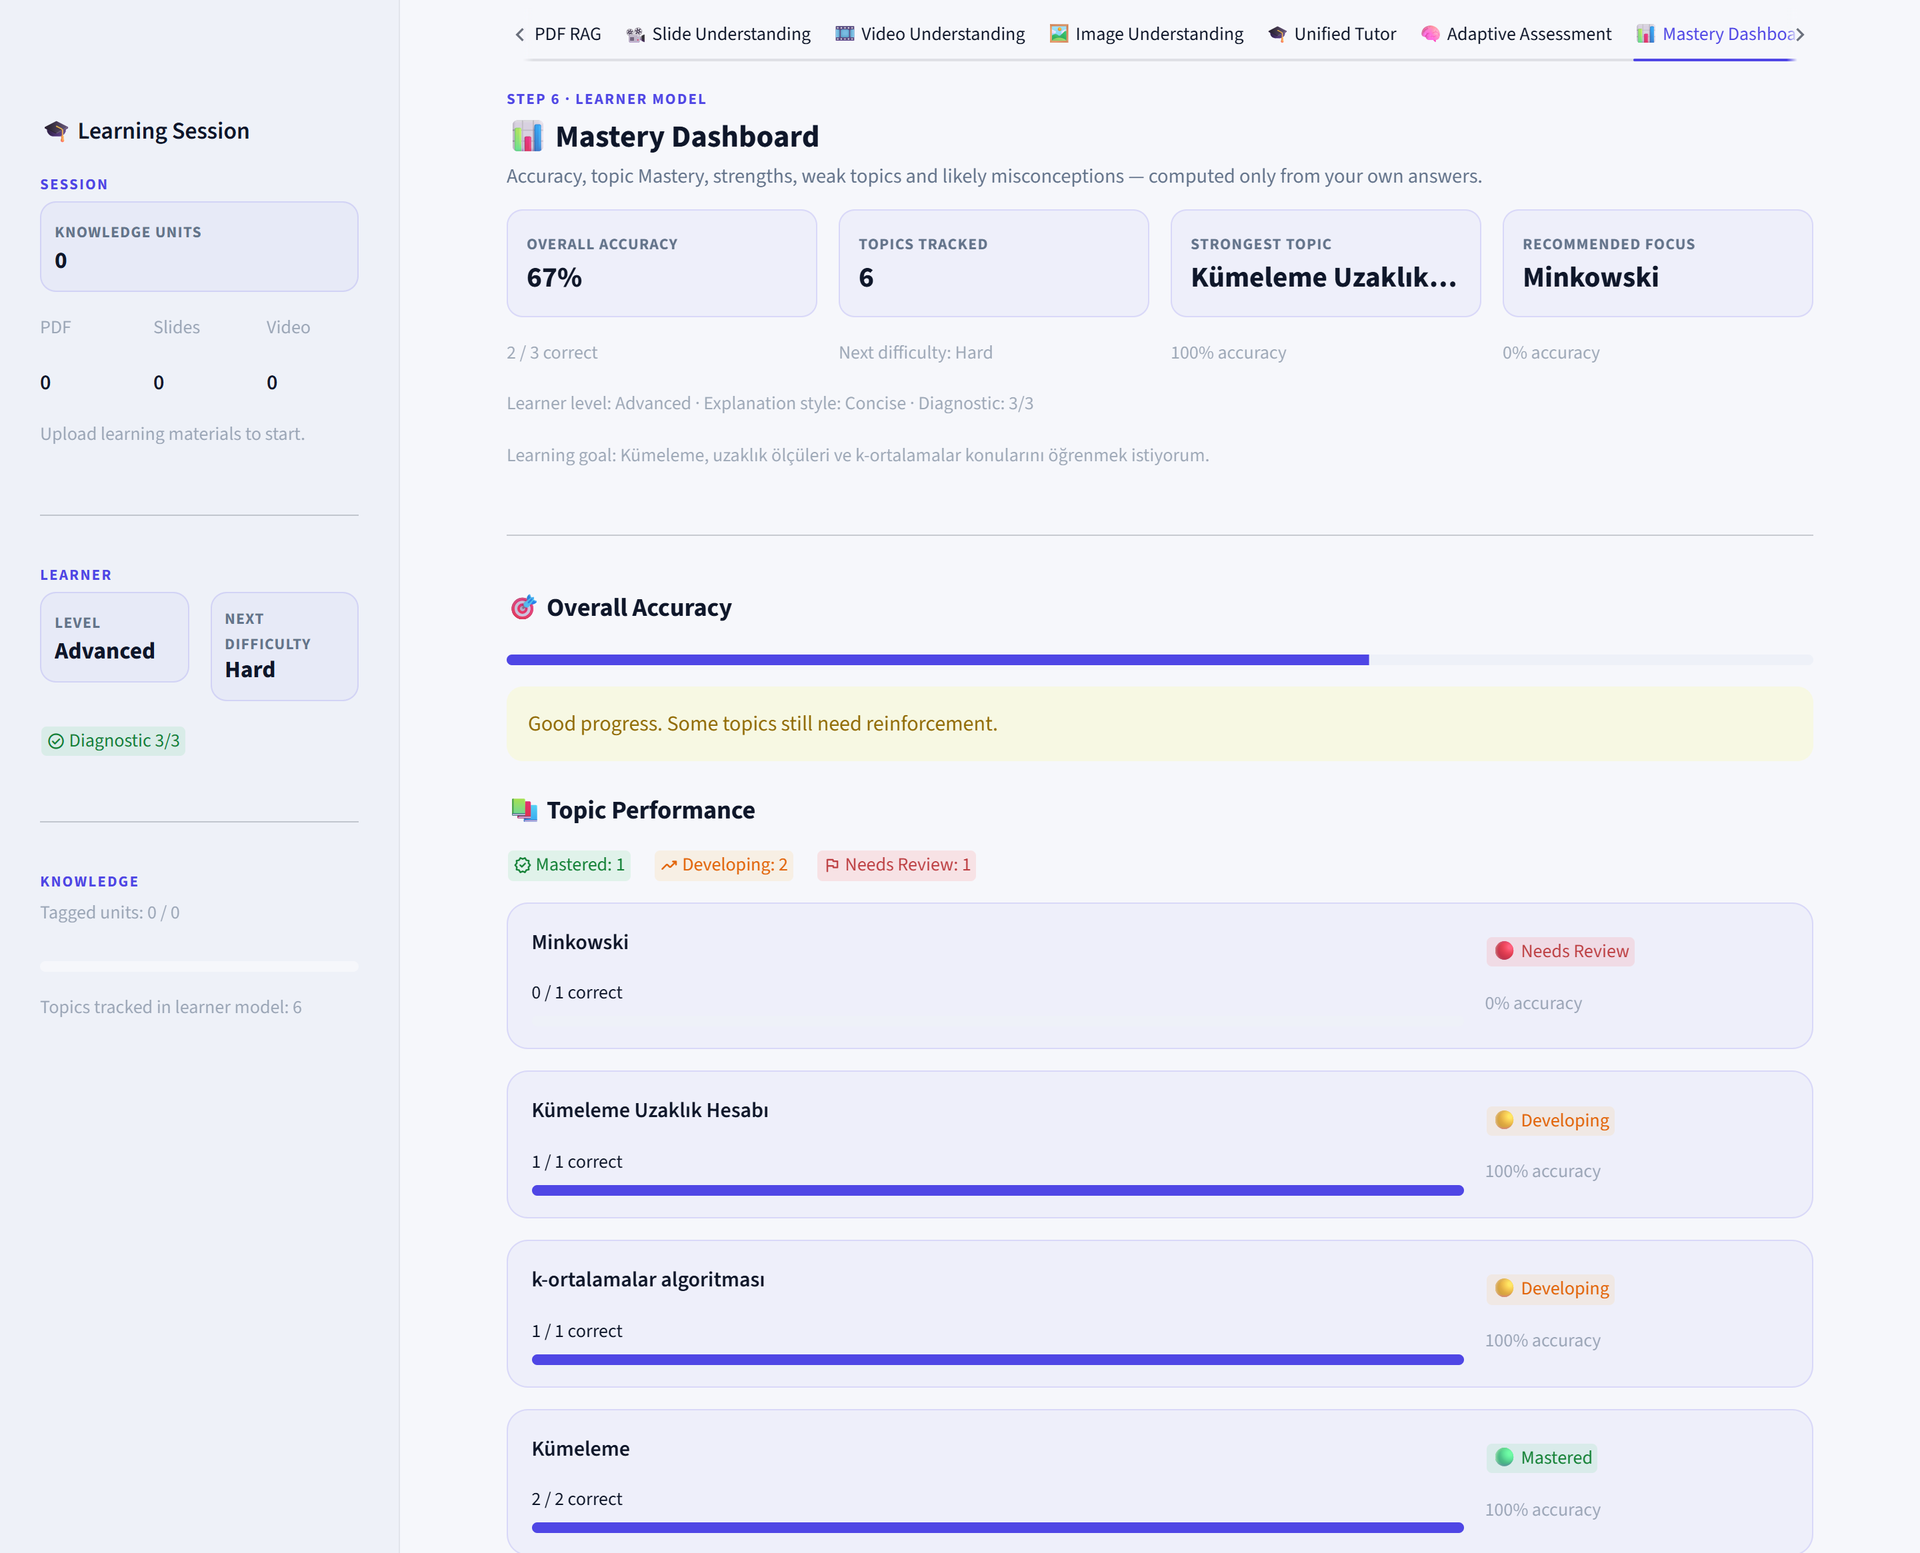
Task: Click the '2 / 3 correct' text
Action: (x=552, y=353)
